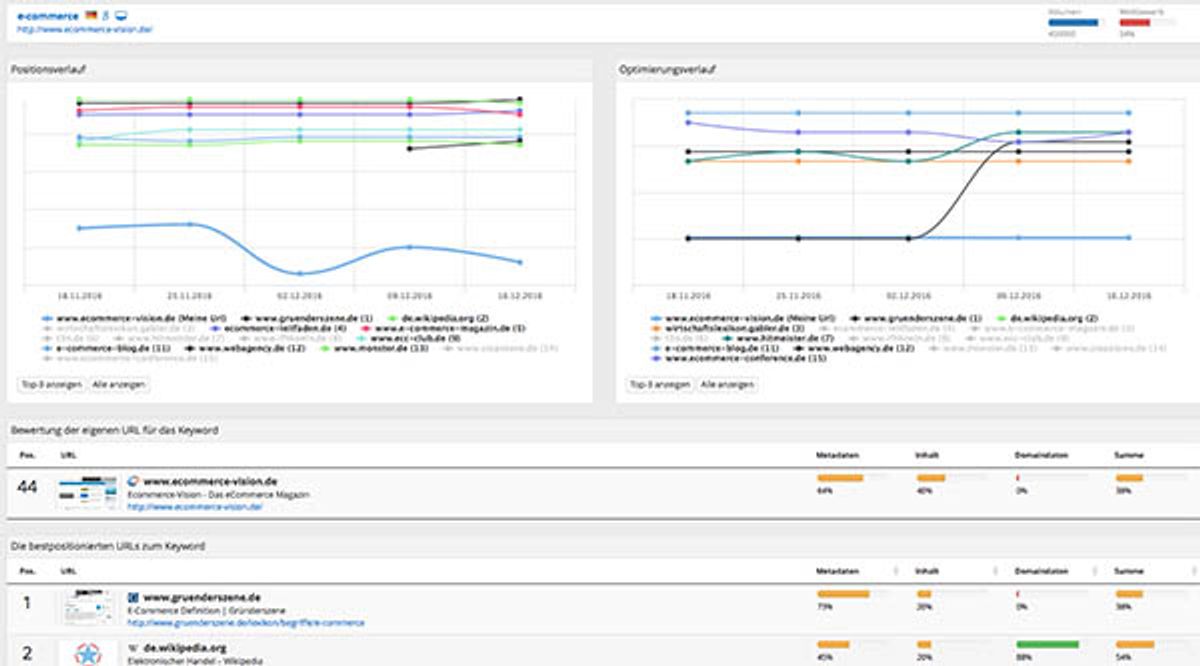Click the red Wettbewerb bar
This screenshot has width=1200, height=666.
pyautogui.click(x=1134, y=23)
